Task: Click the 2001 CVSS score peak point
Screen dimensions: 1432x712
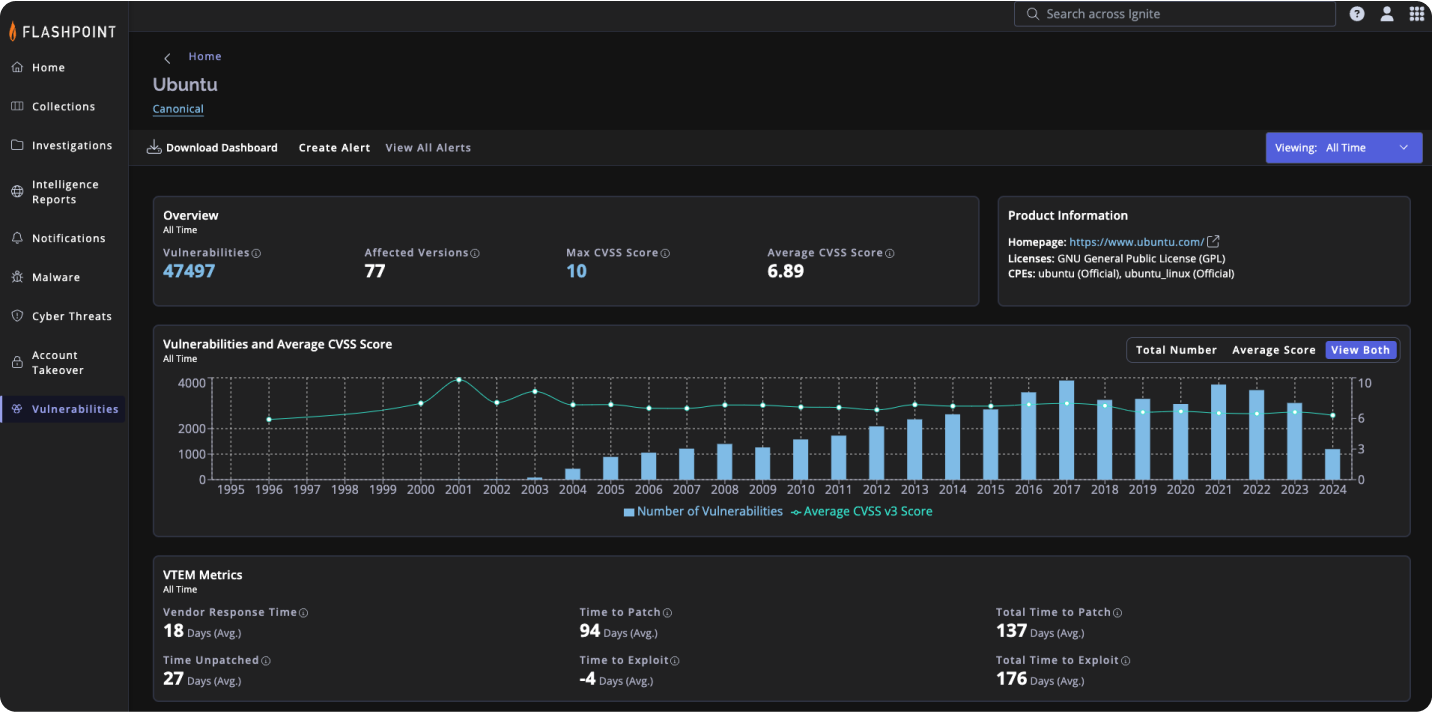Action: click(x=459, y=380)
